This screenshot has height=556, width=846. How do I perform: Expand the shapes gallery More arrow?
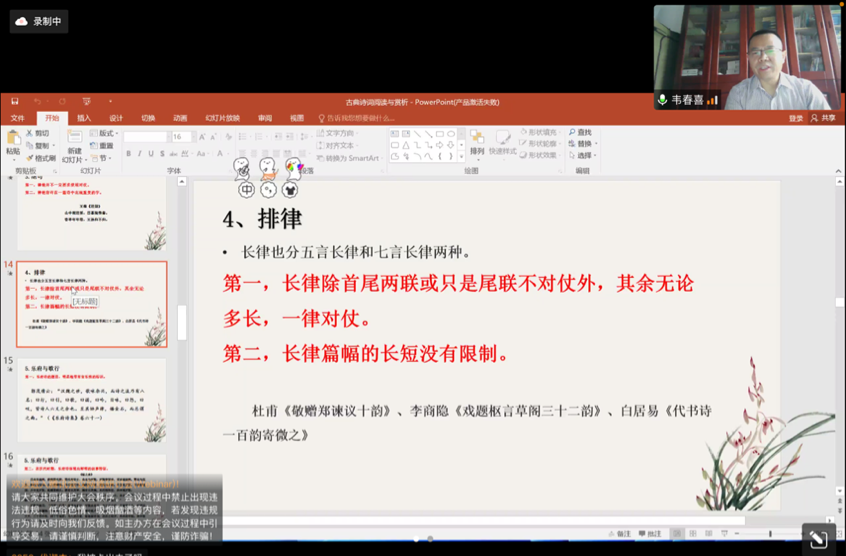pos(461,157)
